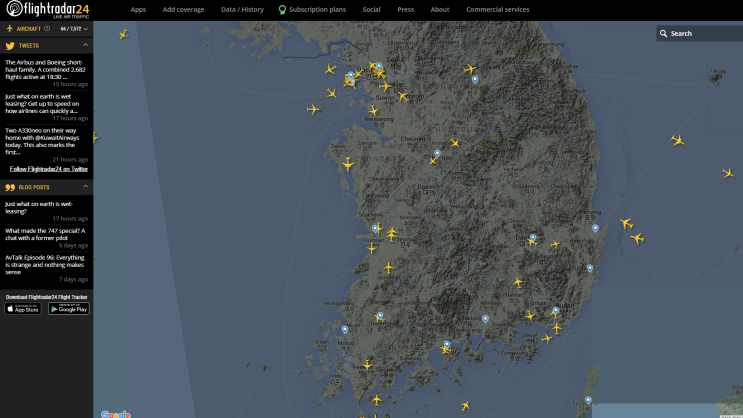Open the Press menu item
This screenshot has width=743, height=418.
pyautogui.click(x=406, y=9)
